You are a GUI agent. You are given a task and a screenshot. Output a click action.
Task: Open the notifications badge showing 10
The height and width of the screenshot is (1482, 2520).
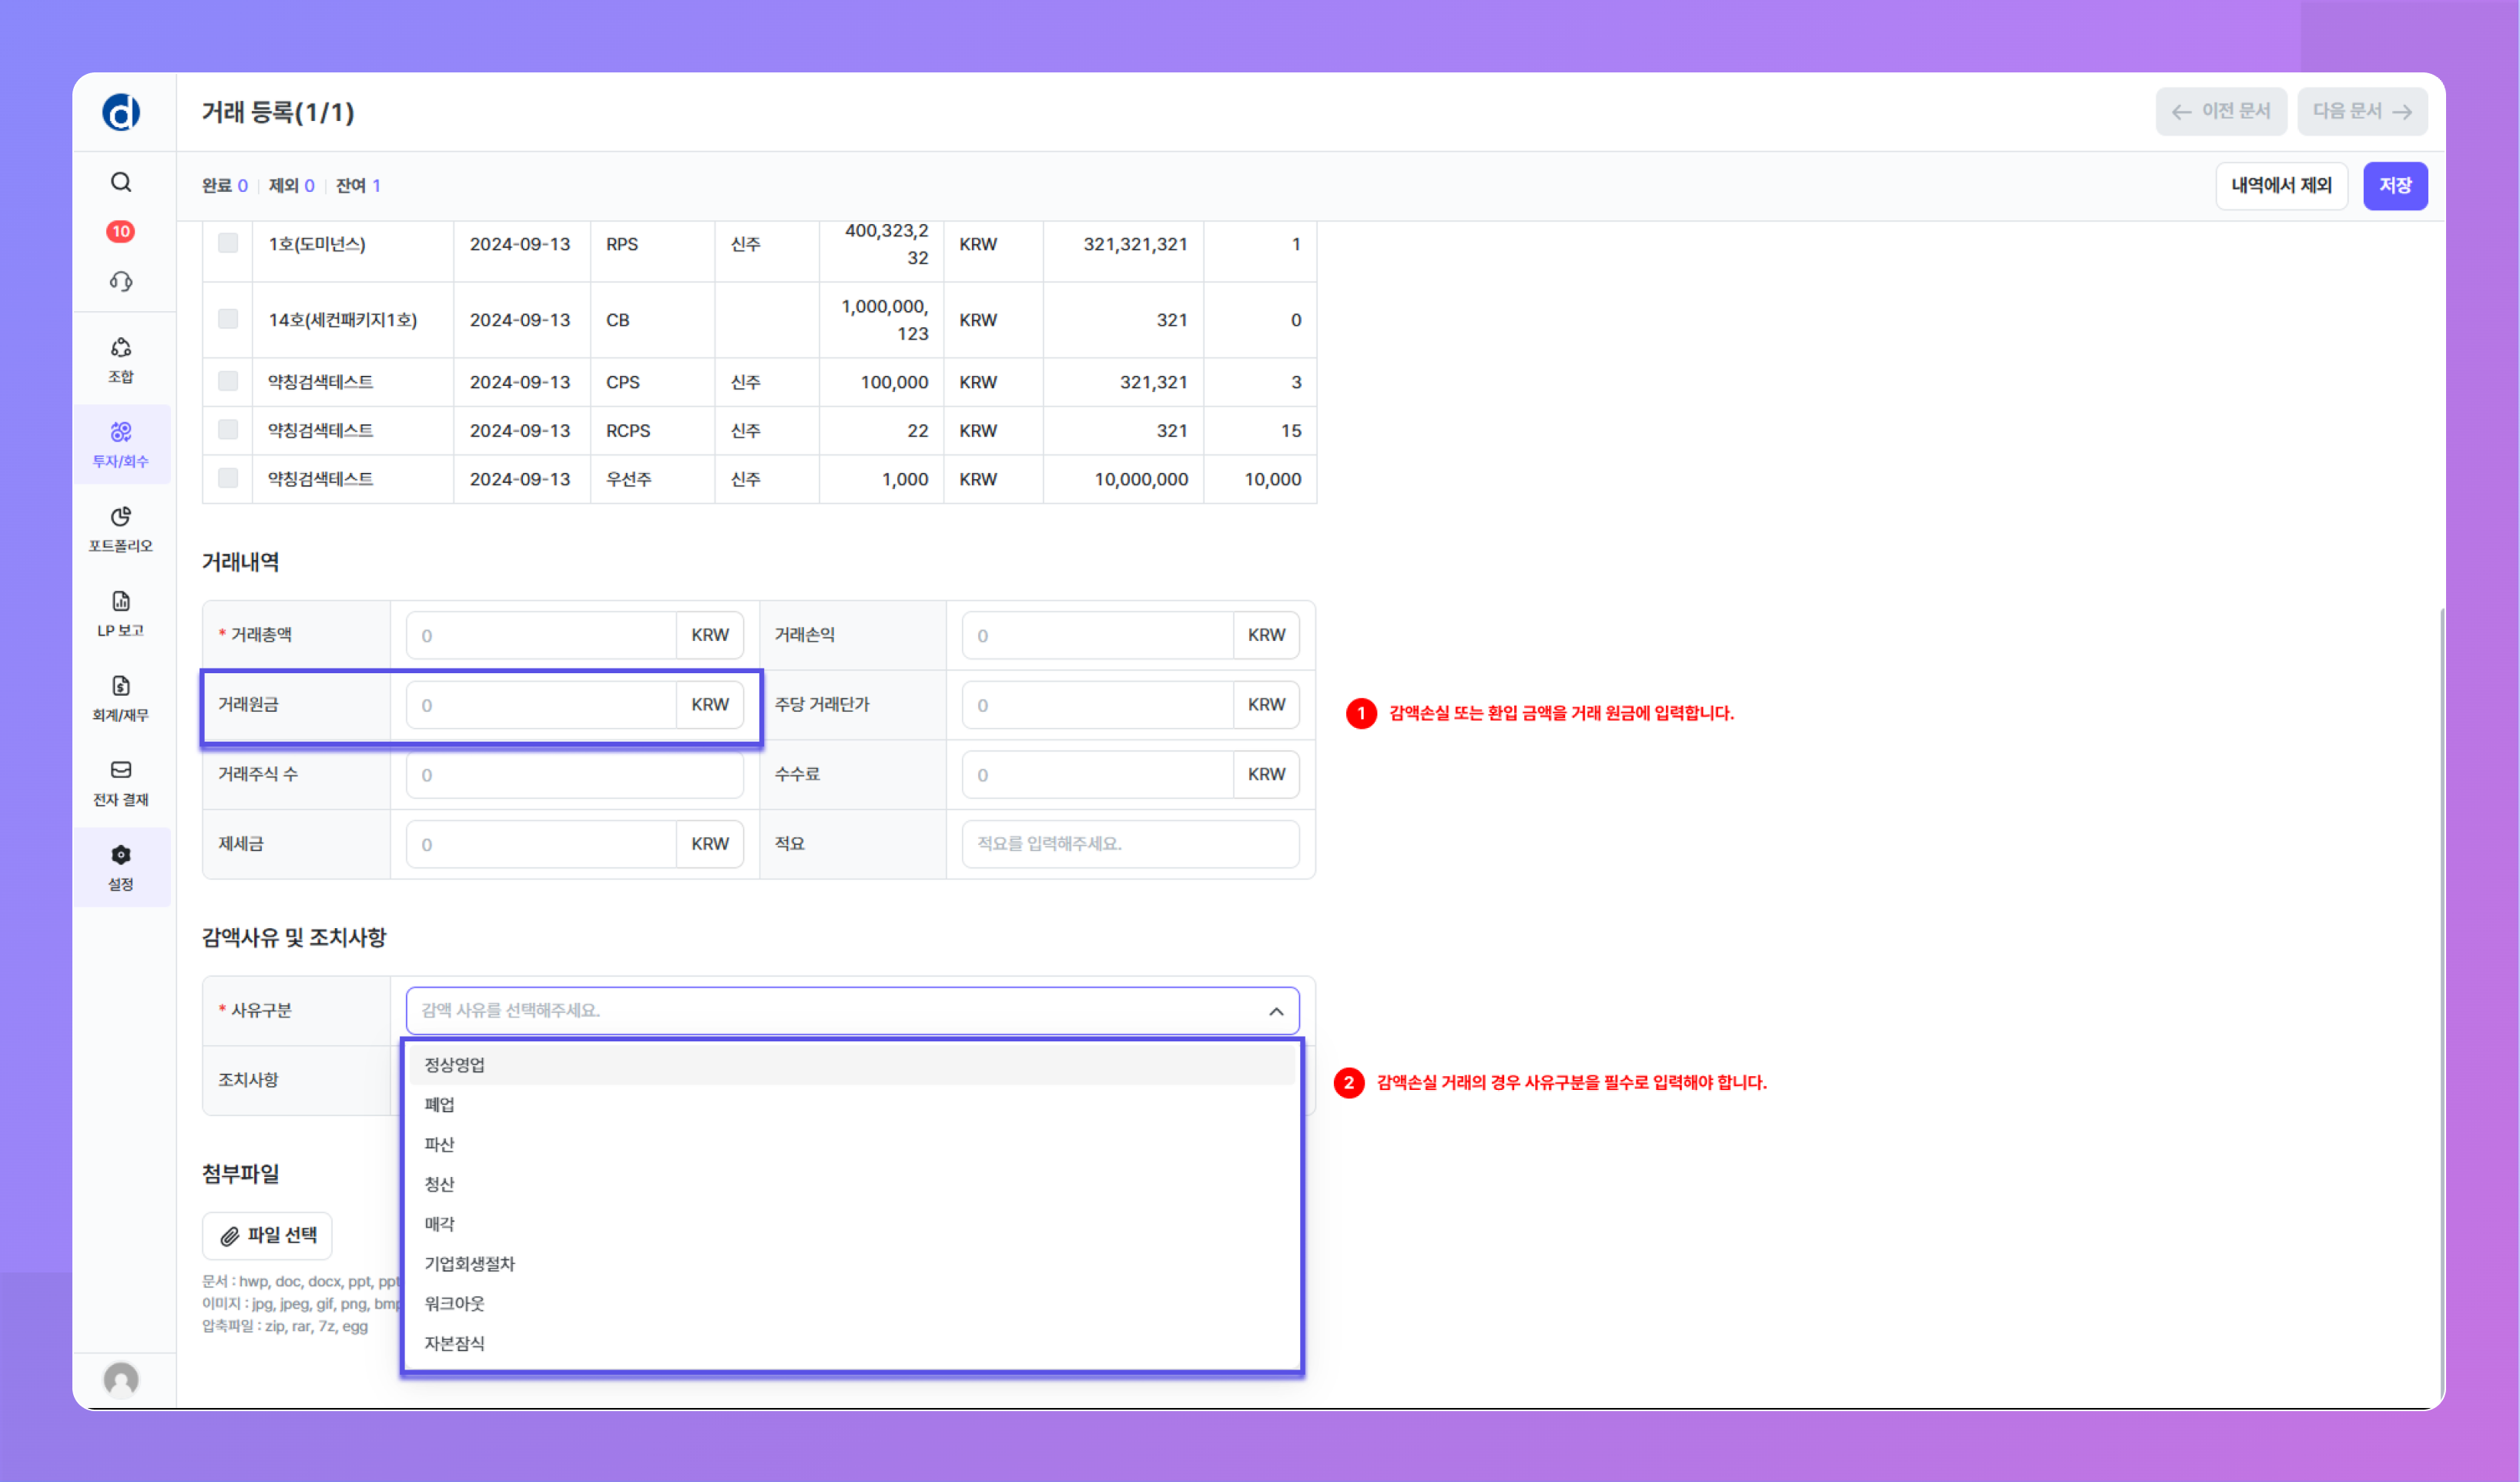pyautogui.click(x=121, y=231)
